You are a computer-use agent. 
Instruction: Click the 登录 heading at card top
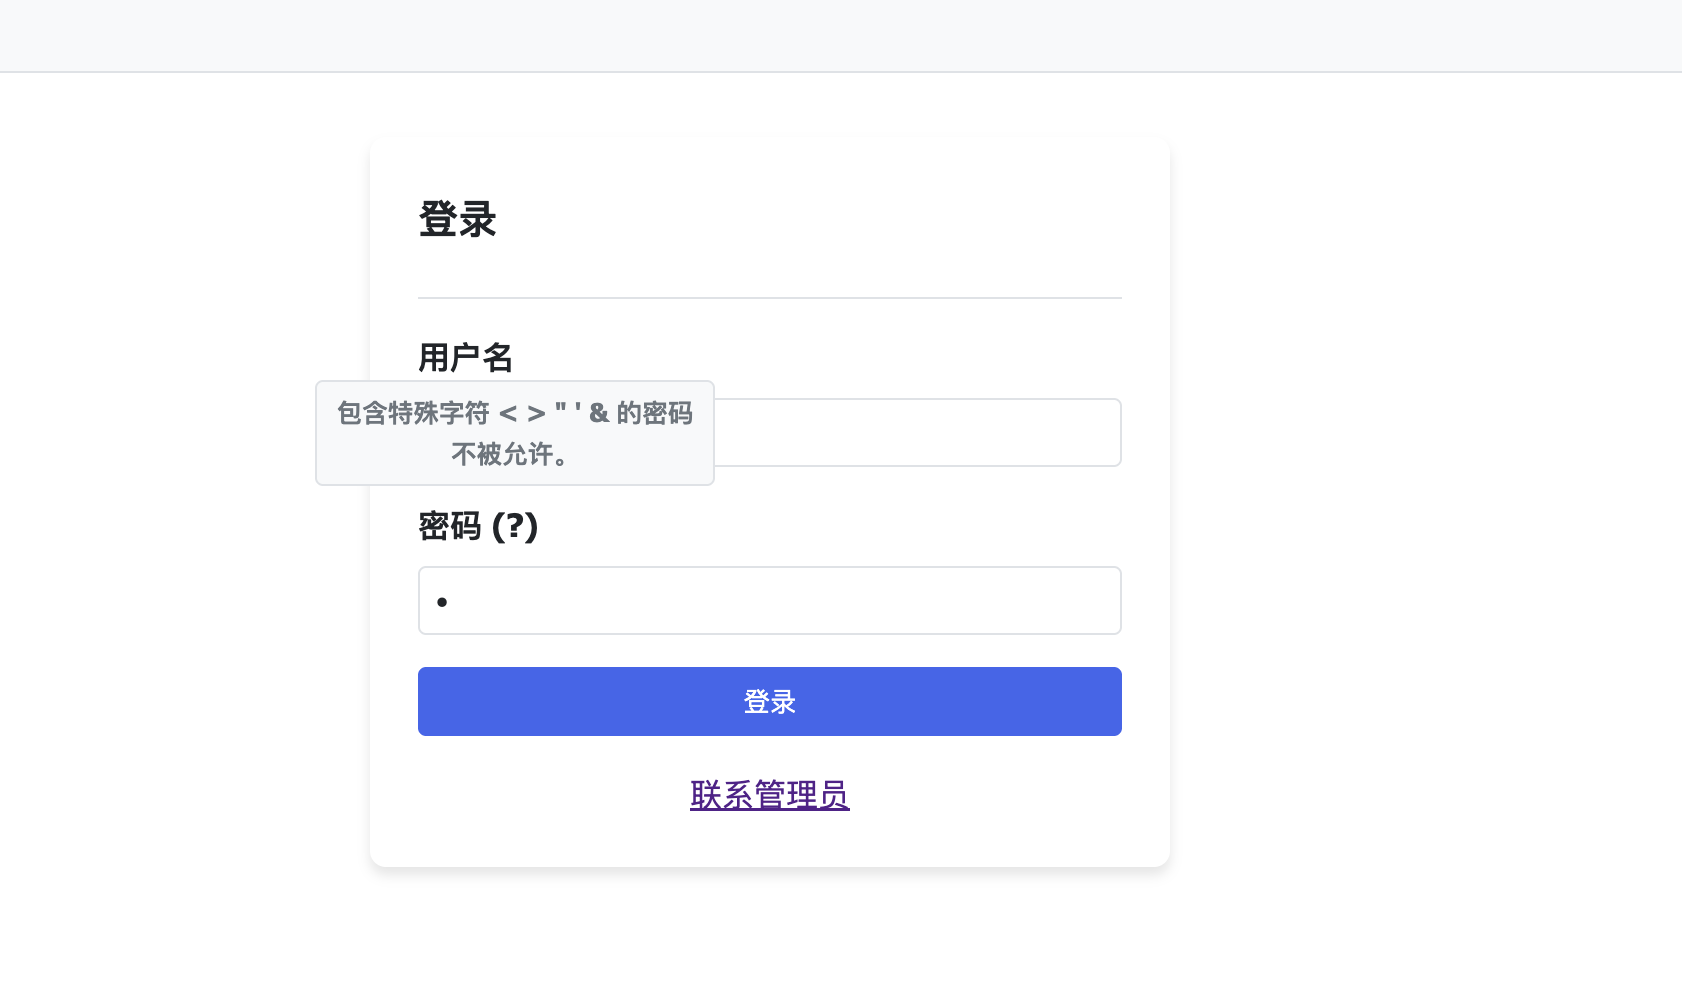(457, 220)
